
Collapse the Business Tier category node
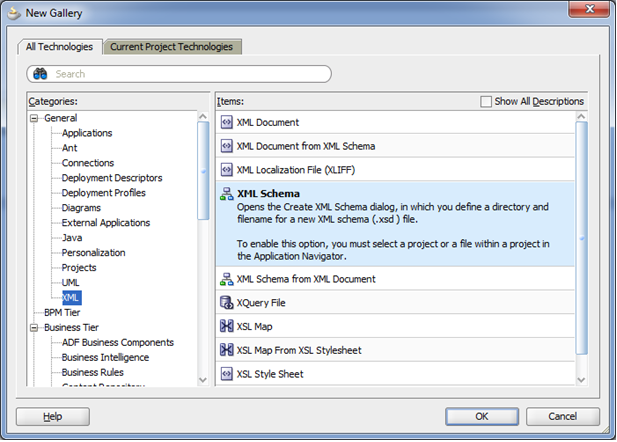pos(35,327)
